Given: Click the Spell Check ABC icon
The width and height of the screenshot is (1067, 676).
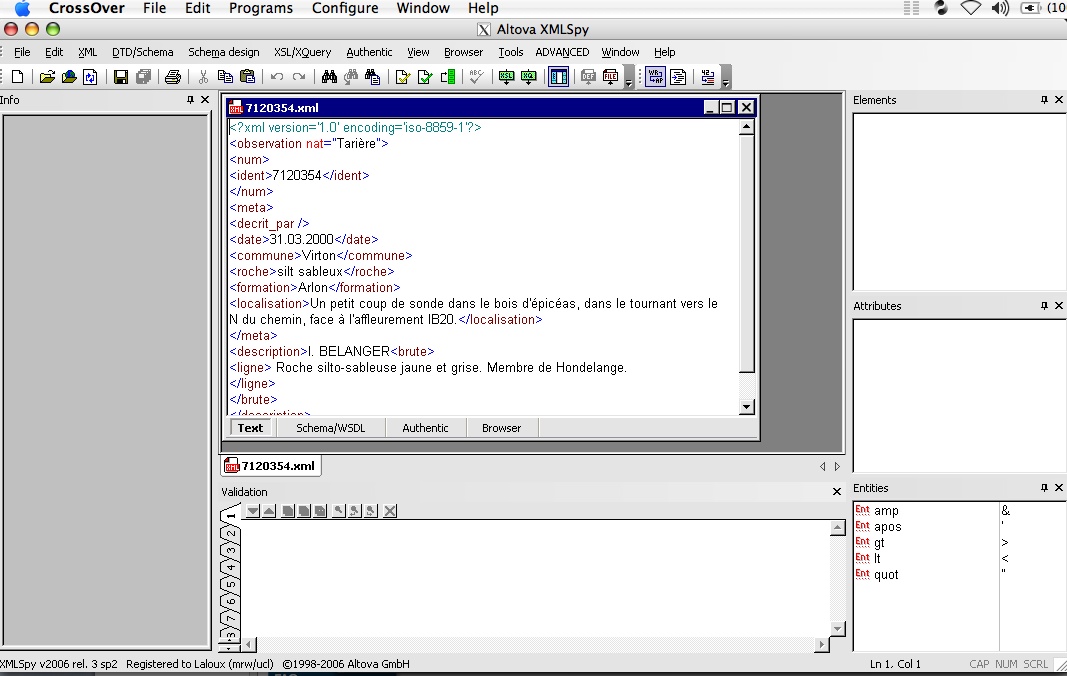Looking at the screenshot, I should pos(477,76).
